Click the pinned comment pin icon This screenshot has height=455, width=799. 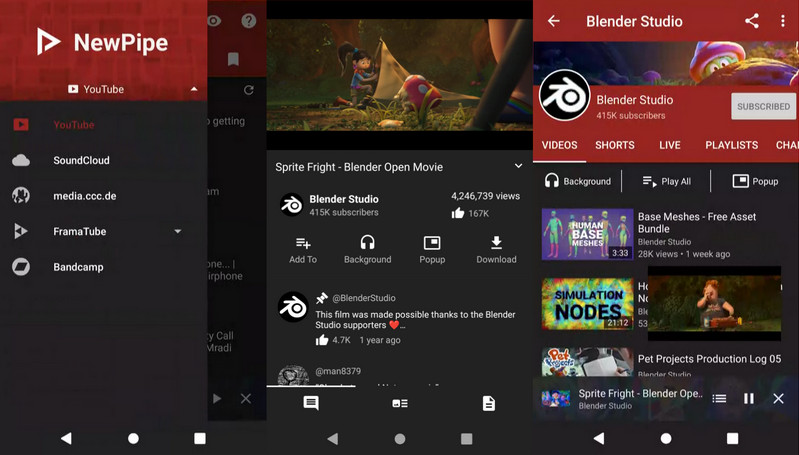(322, 298)
